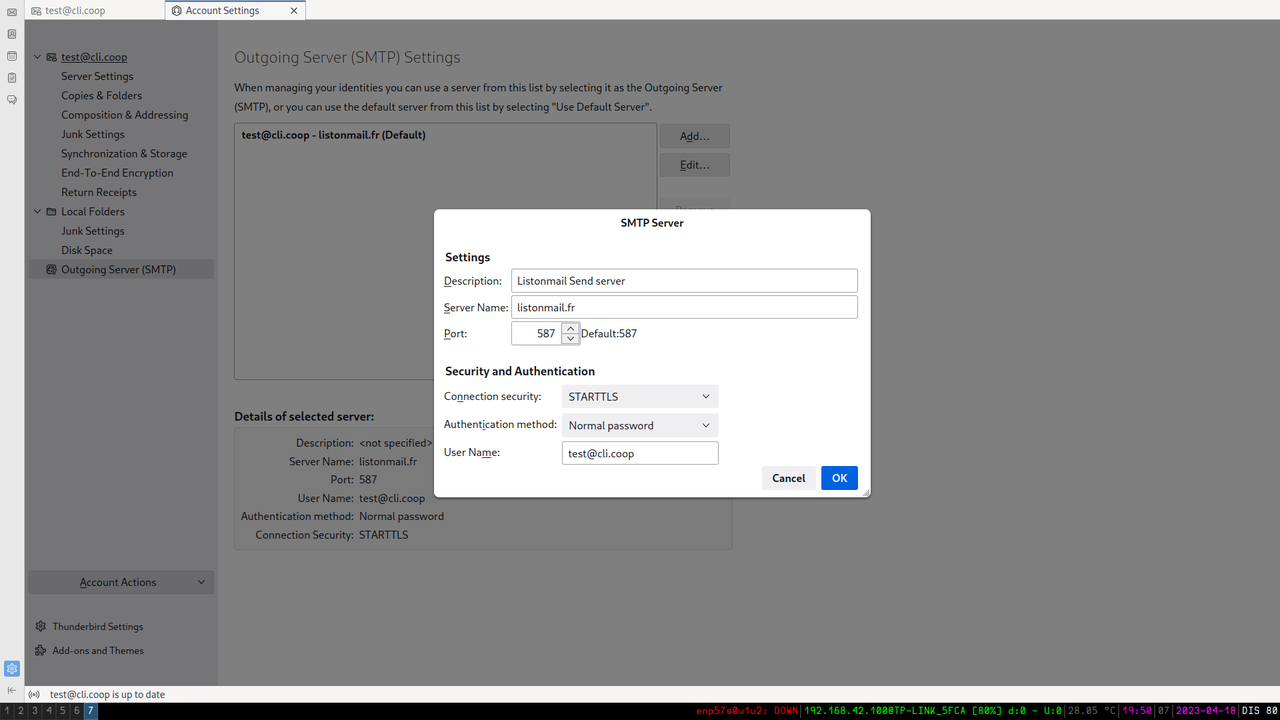Open Add-ons and Themes link
1280x720 pixels.
(x=98, y=651)
